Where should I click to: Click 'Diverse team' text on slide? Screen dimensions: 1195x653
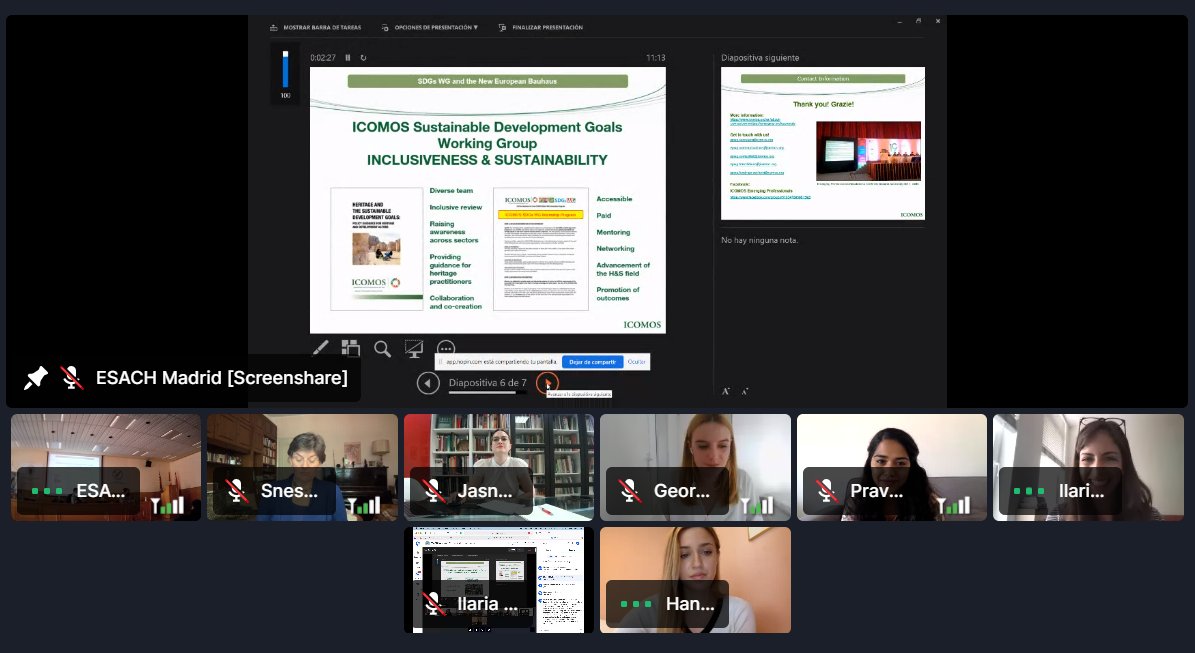pos(451,190)
